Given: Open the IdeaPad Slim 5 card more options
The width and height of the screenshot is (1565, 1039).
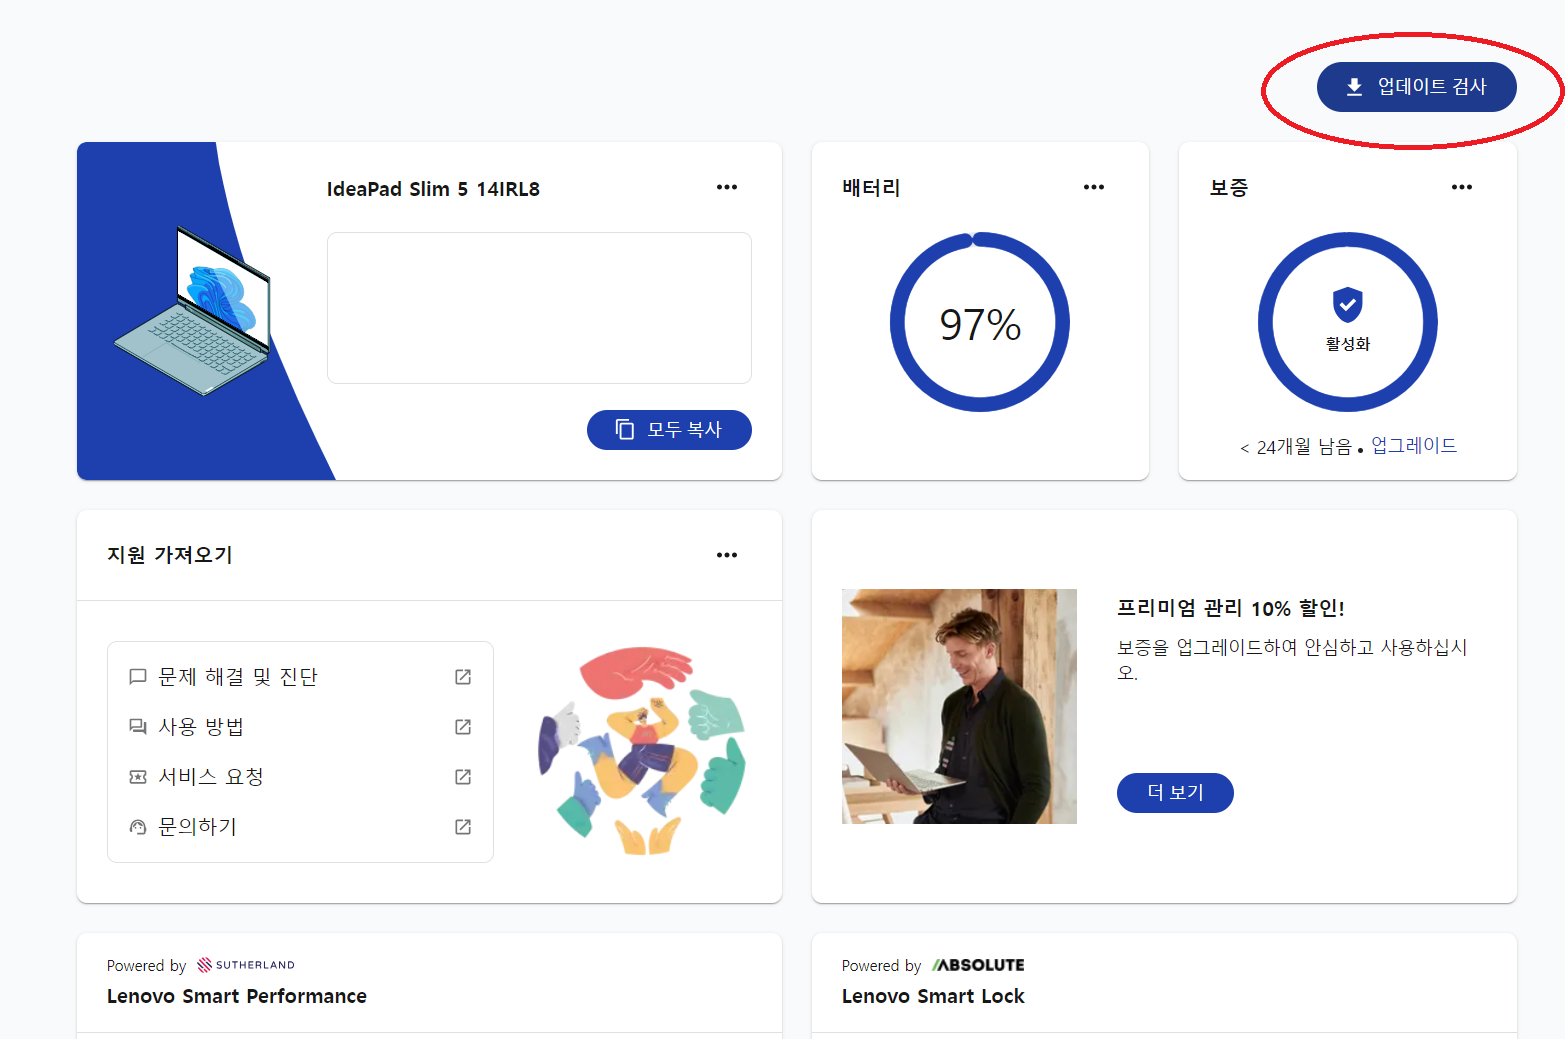Looking at the screenshot, I should coord(727,187).
